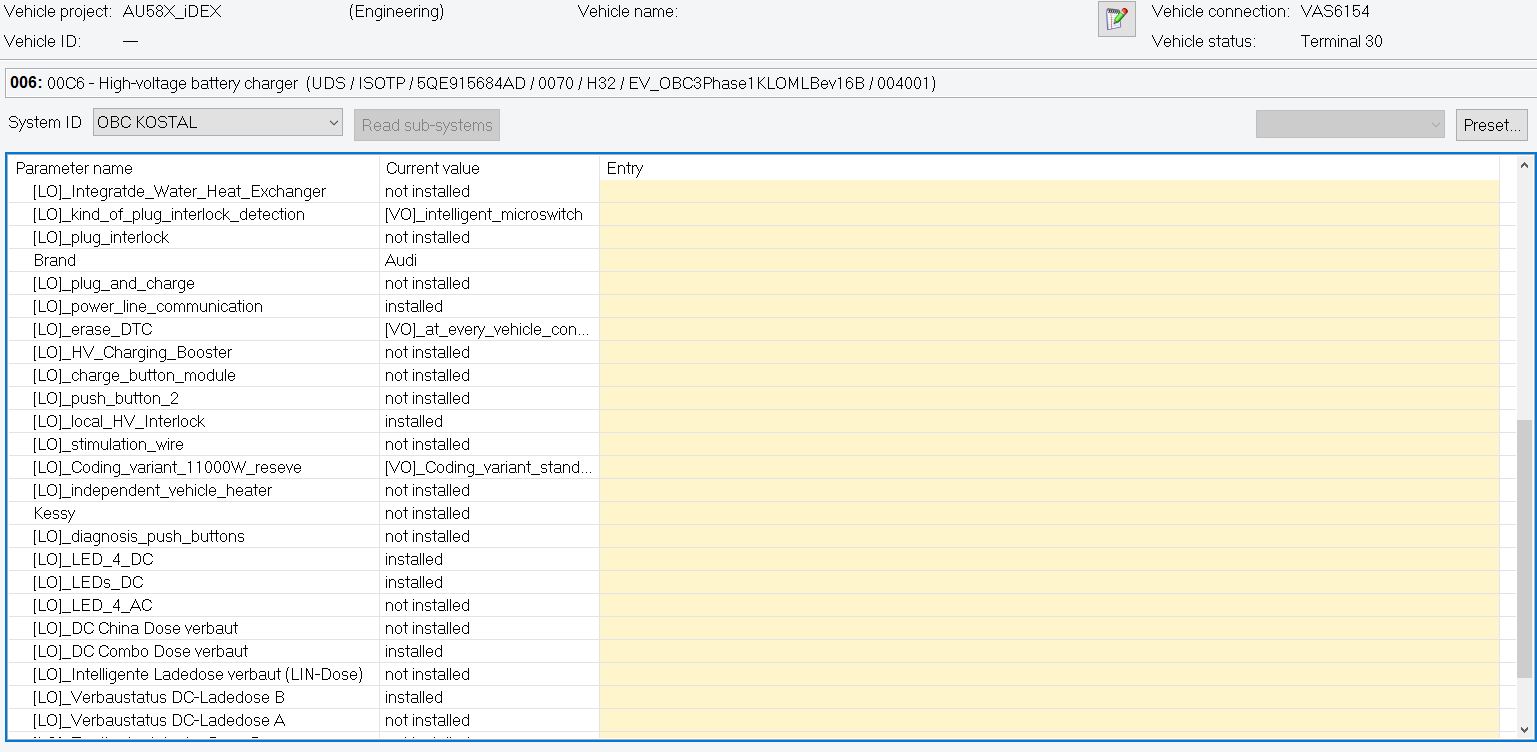Click the erase_DTC current value cell
The width and height of the screenshot is (1537, 752).
click(488, 329)
